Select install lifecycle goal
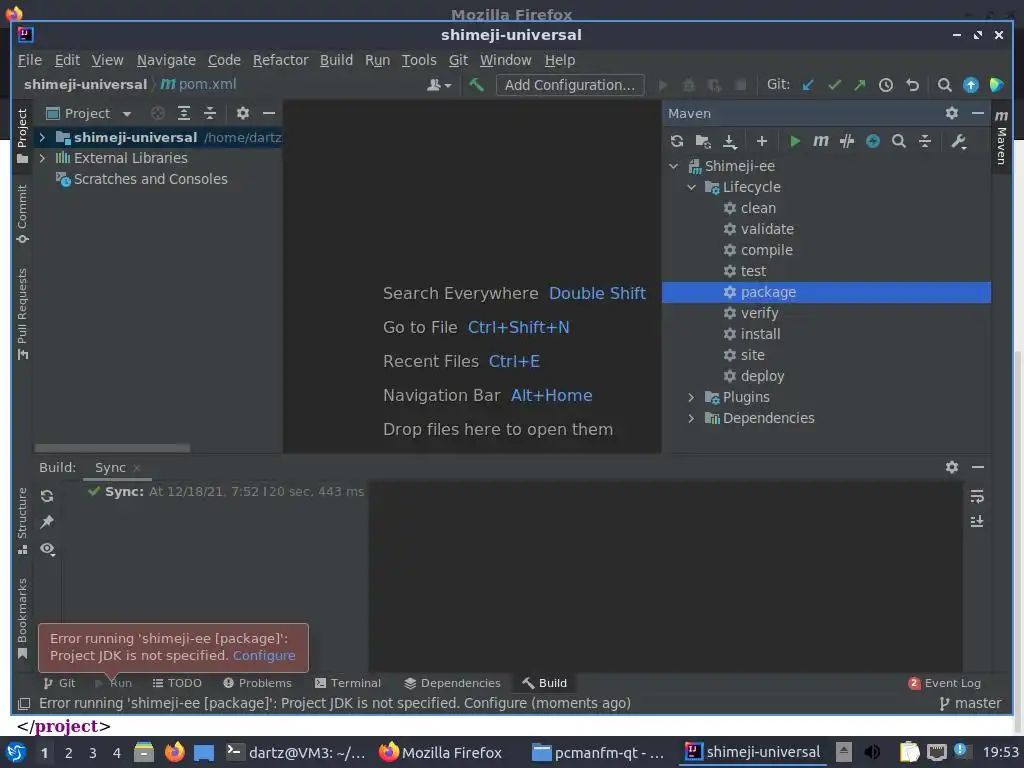The image size is (1024, 768). click(760, 334)
